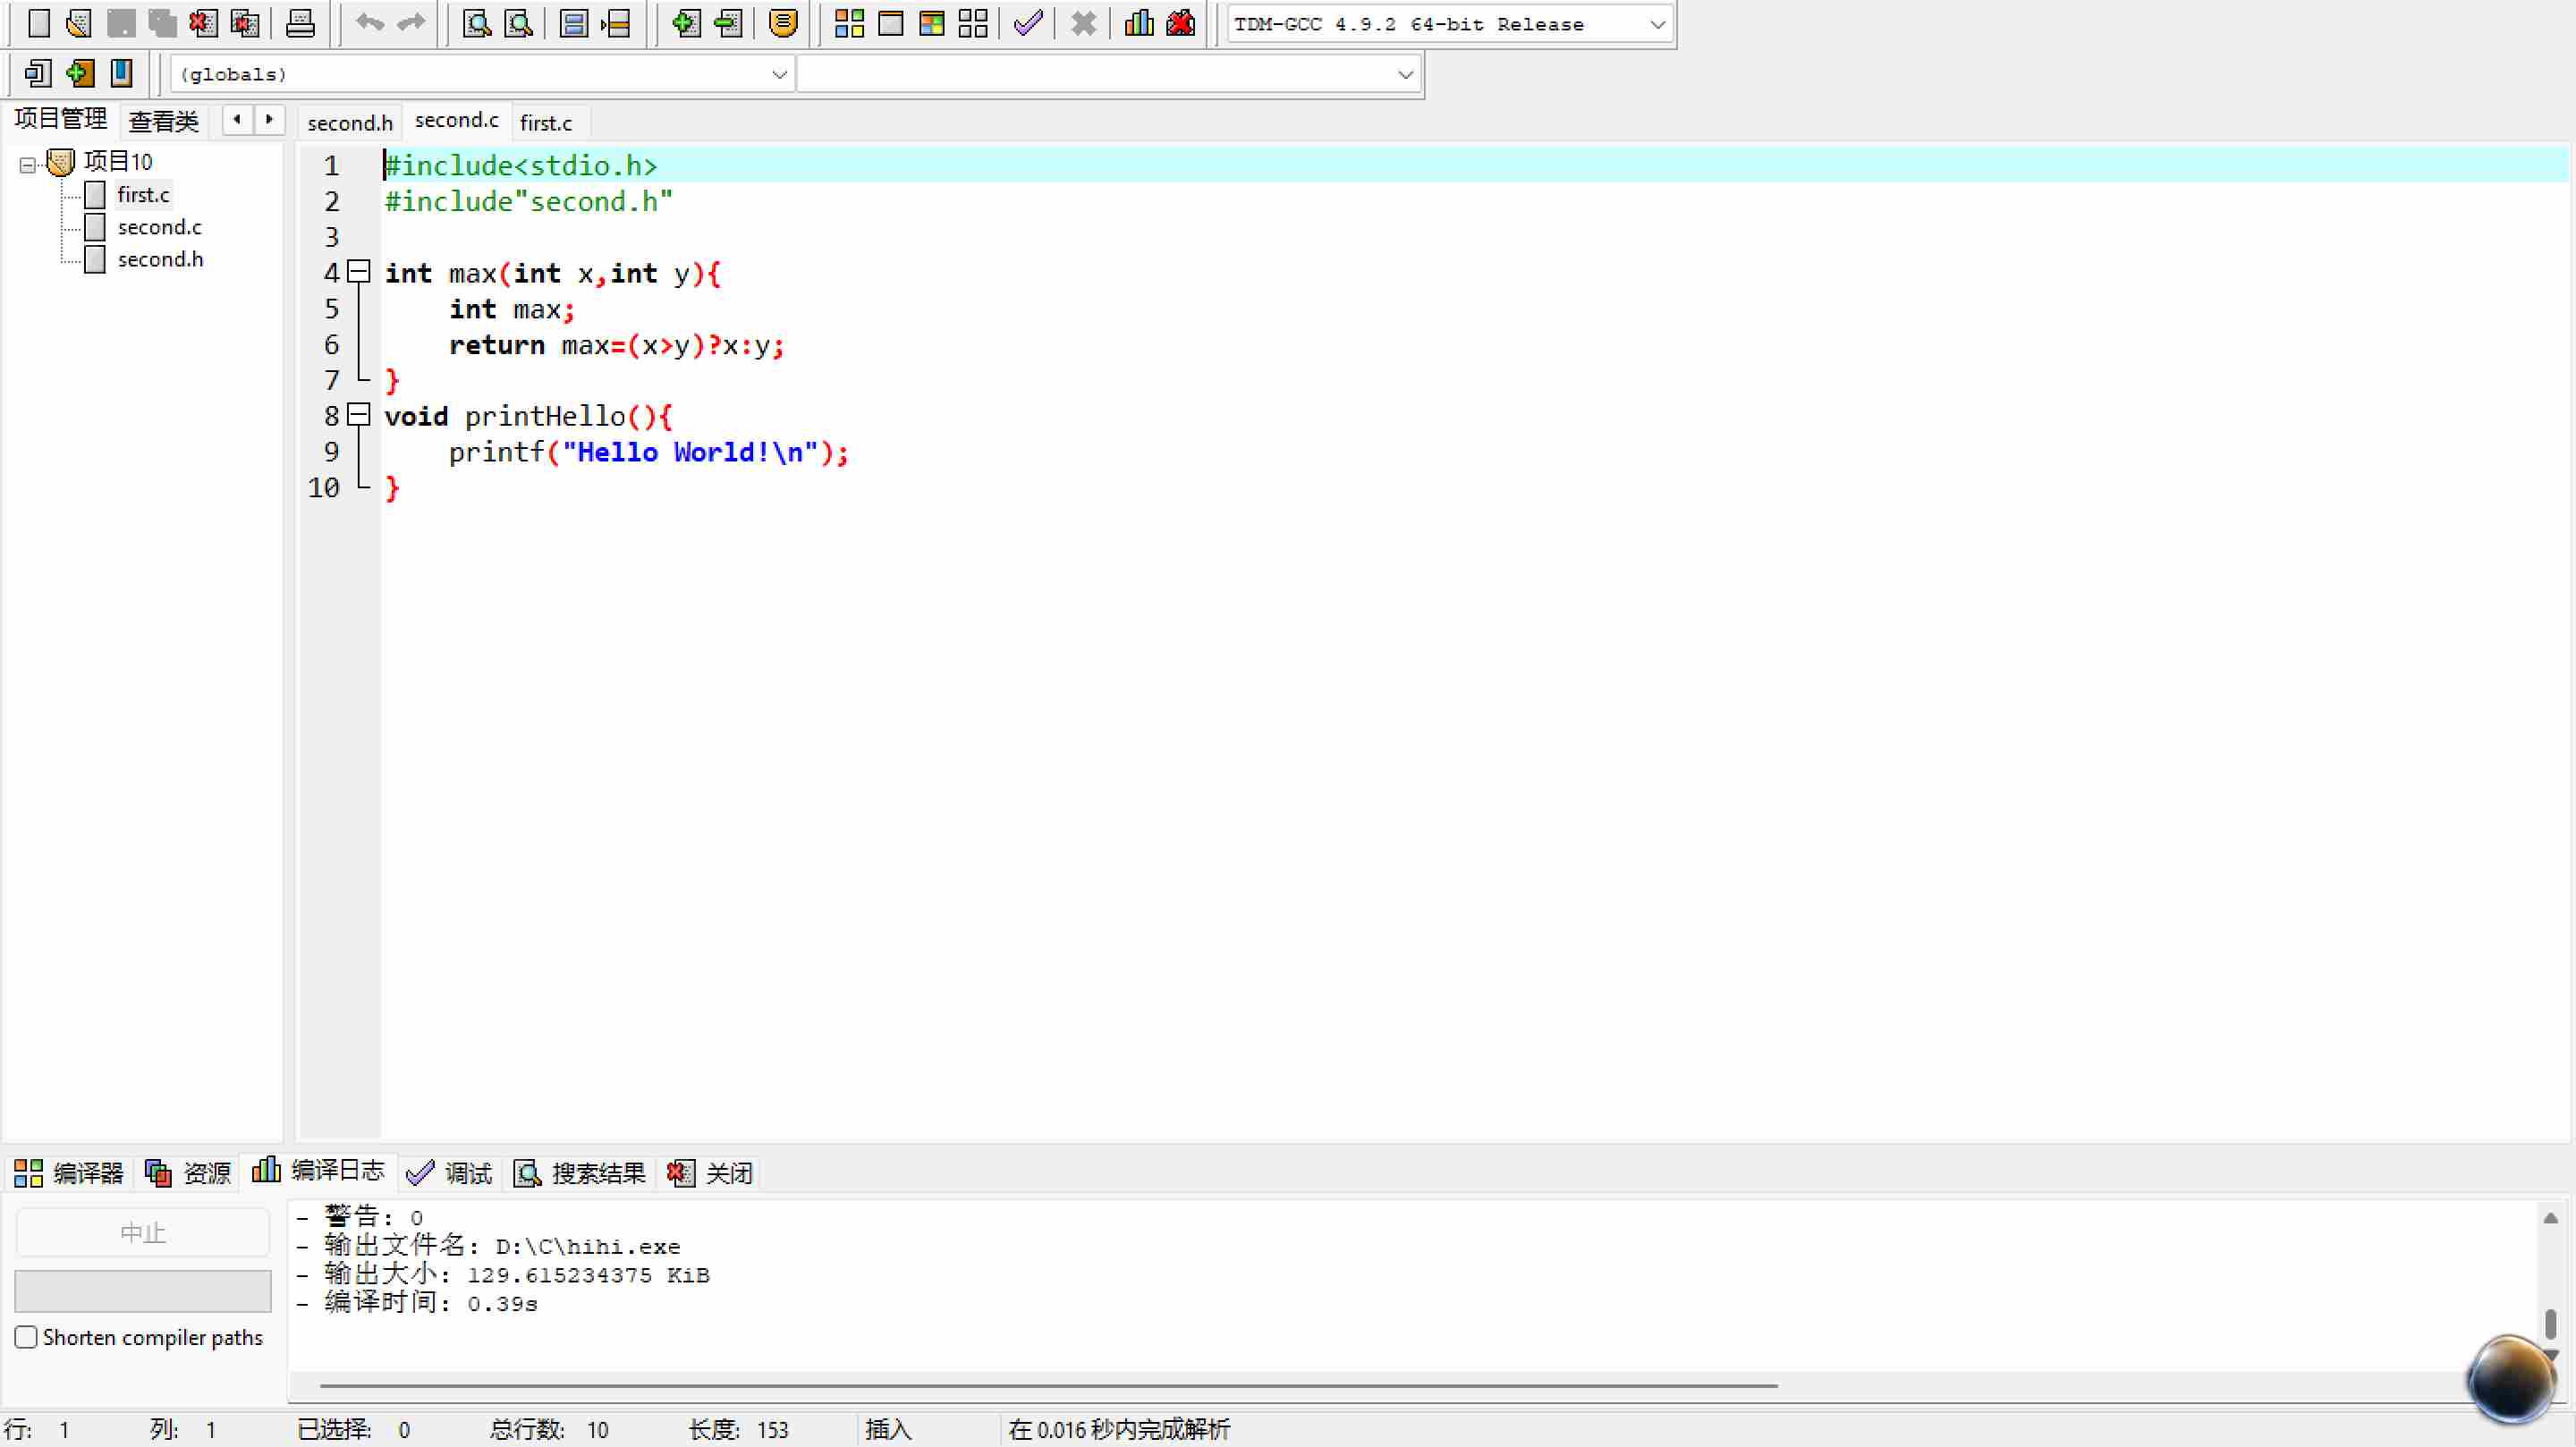This screenshot has width=2576, height=1447.
Task: Click the Profile analysis bar chart icon
Action: pos(1139,23)
